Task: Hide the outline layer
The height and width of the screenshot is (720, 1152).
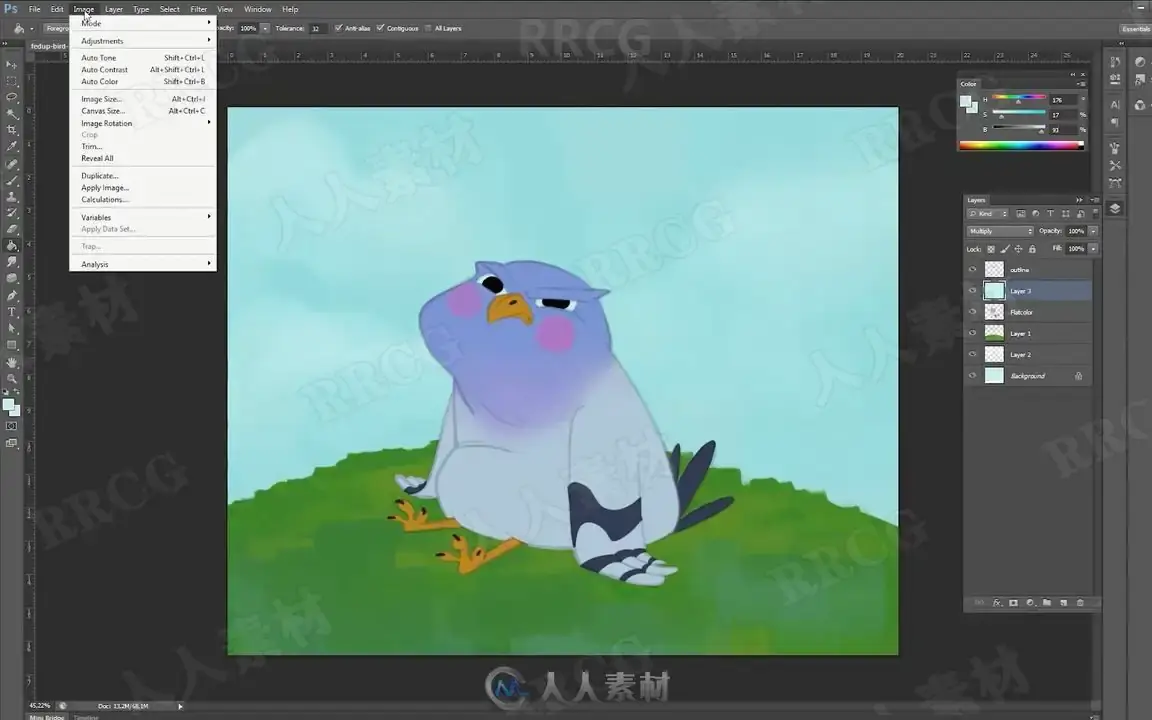Action: 973,270
